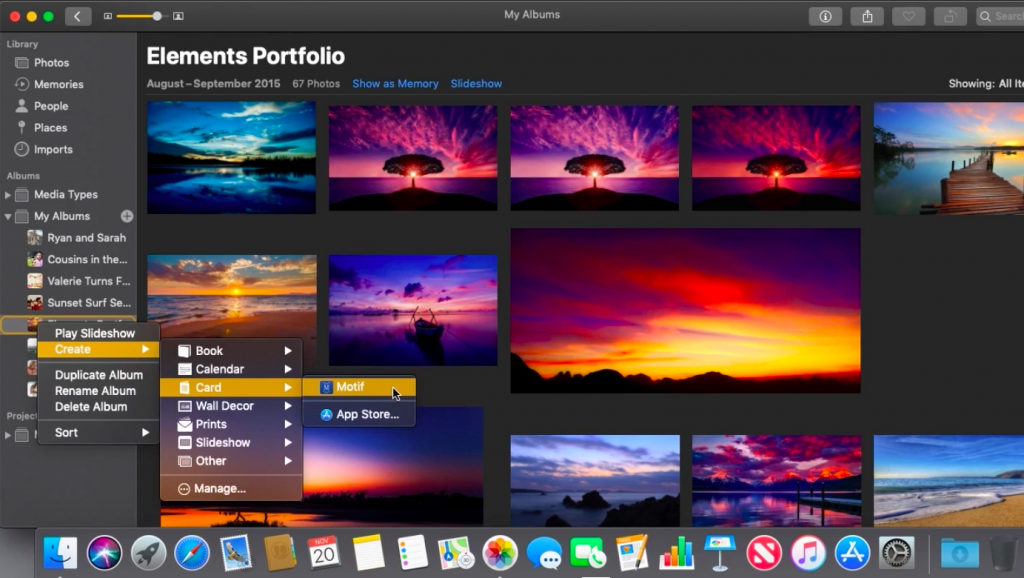
Task: Select Card in the Create submenu
Action: (231, 387)
